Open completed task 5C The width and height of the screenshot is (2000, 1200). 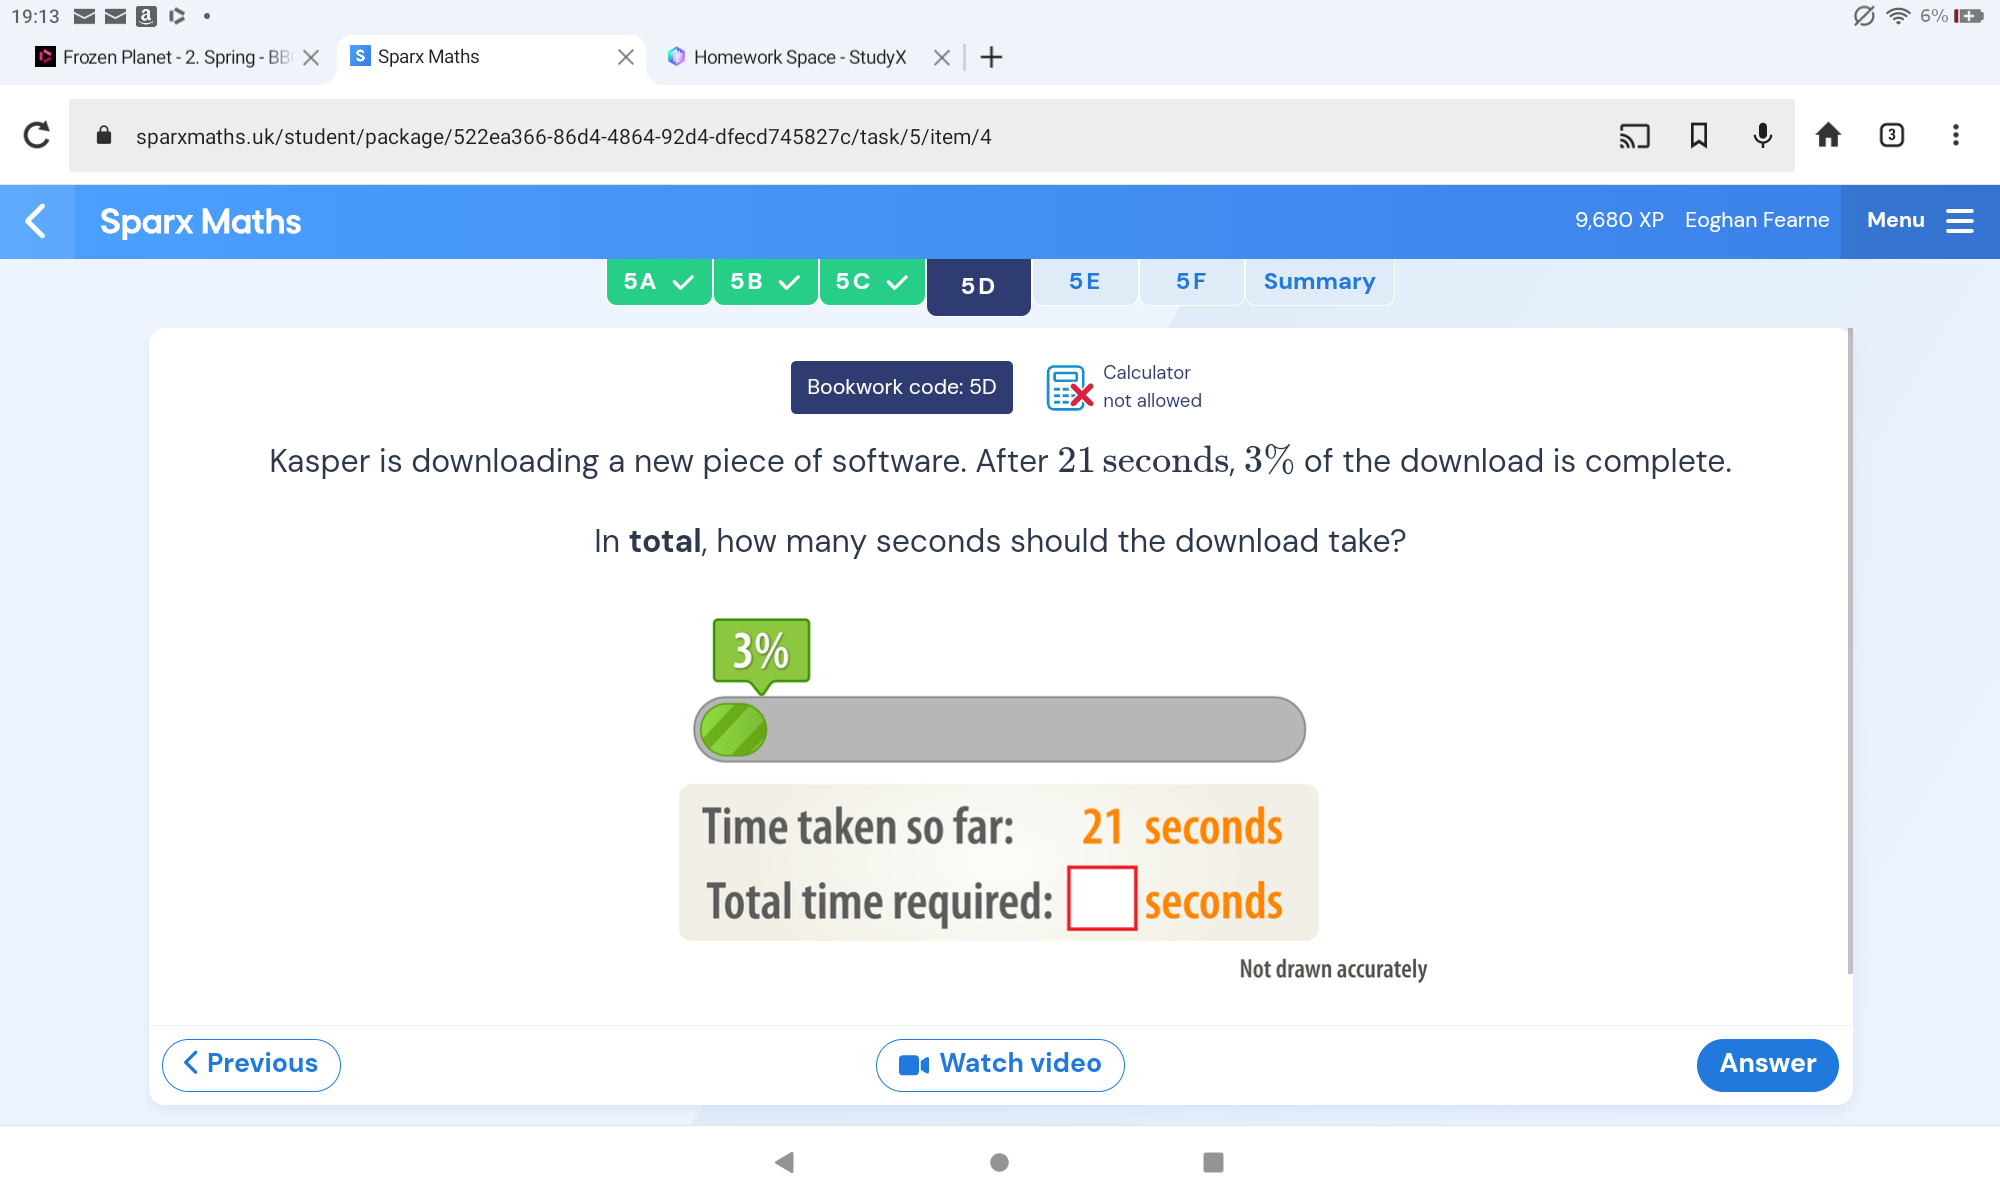coord(872,282)
